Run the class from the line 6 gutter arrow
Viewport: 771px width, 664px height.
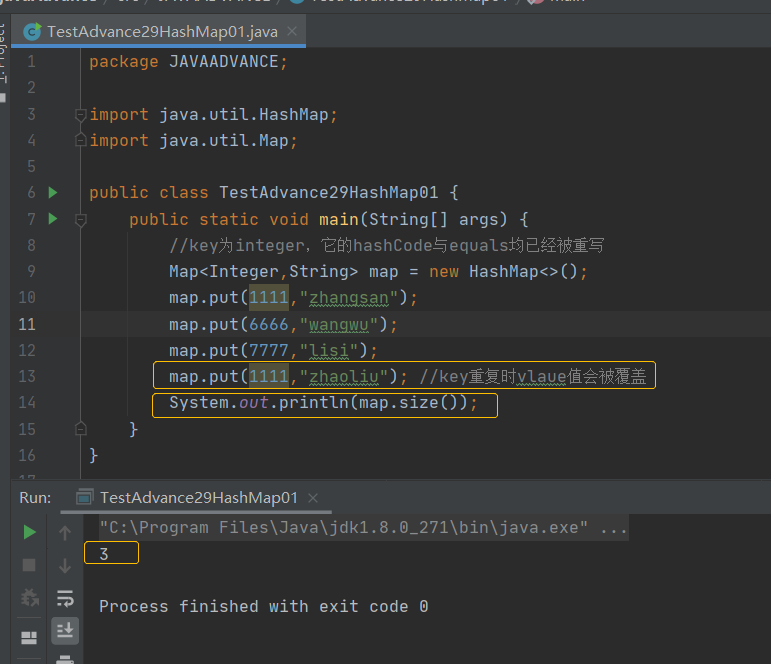click(53, 192)
